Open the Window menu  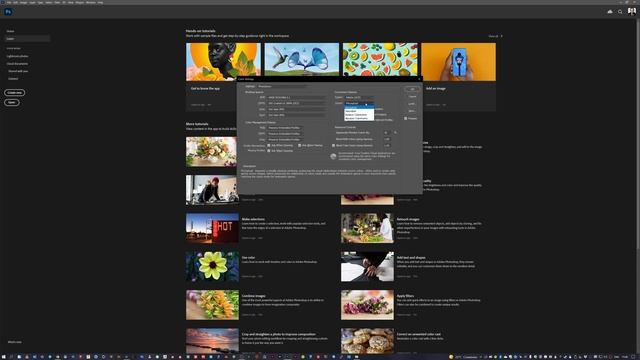tap(91, 2)
